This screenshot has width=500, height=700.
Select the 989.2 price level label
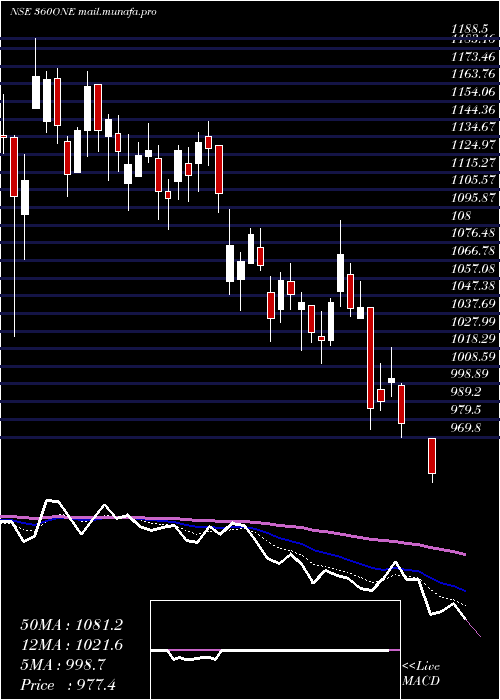467,392
